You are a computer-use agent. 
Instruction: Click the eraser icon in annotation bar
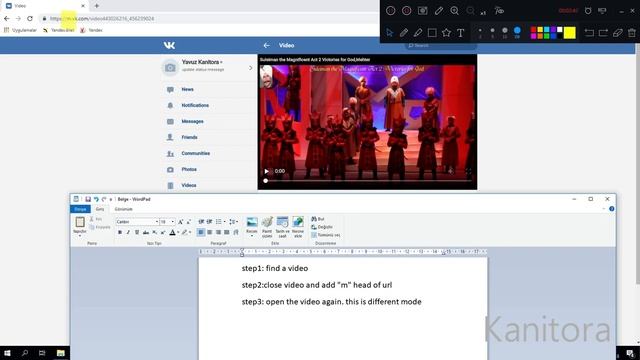tap(618, 33)
